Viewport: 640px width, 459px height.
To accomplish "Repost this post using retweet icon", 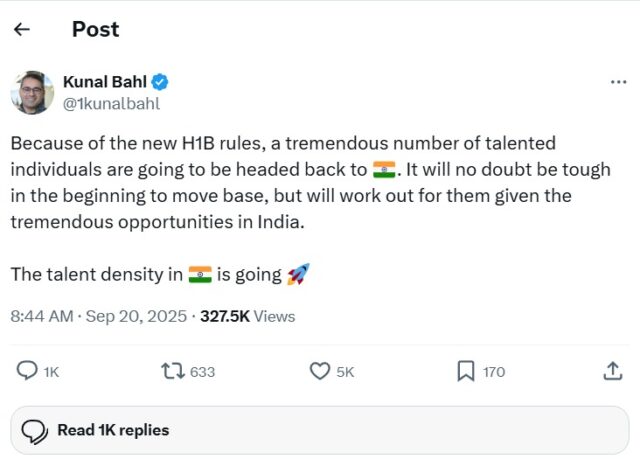I will (x=173, y=371).
